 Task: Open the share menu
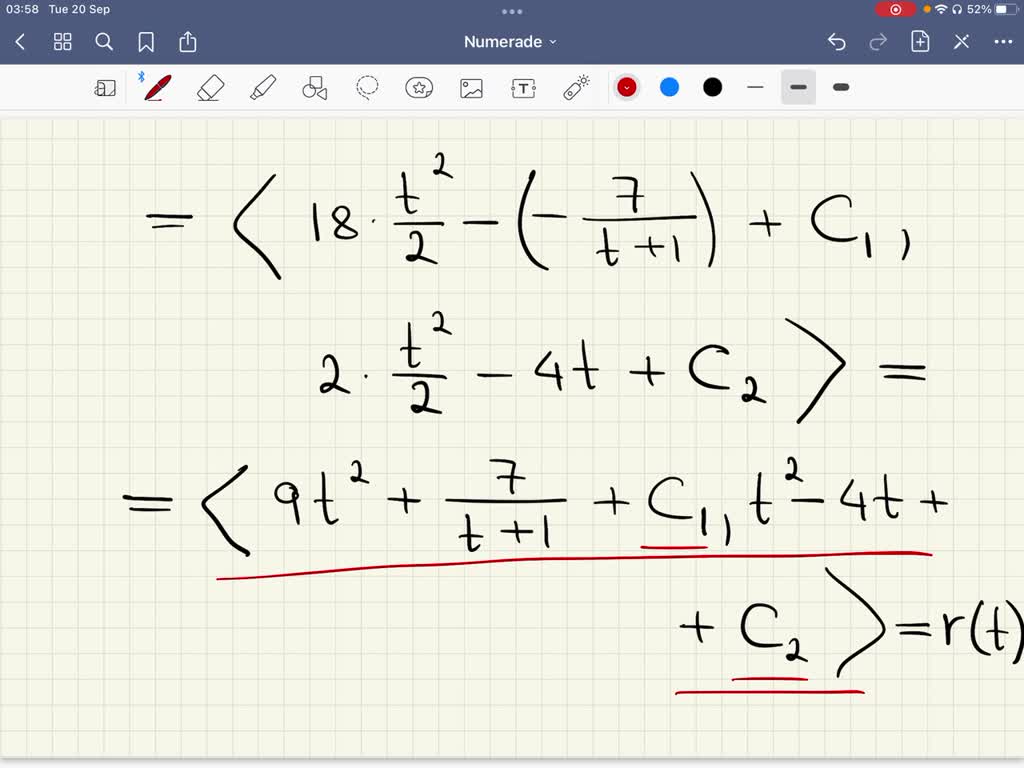coord(188,42)
